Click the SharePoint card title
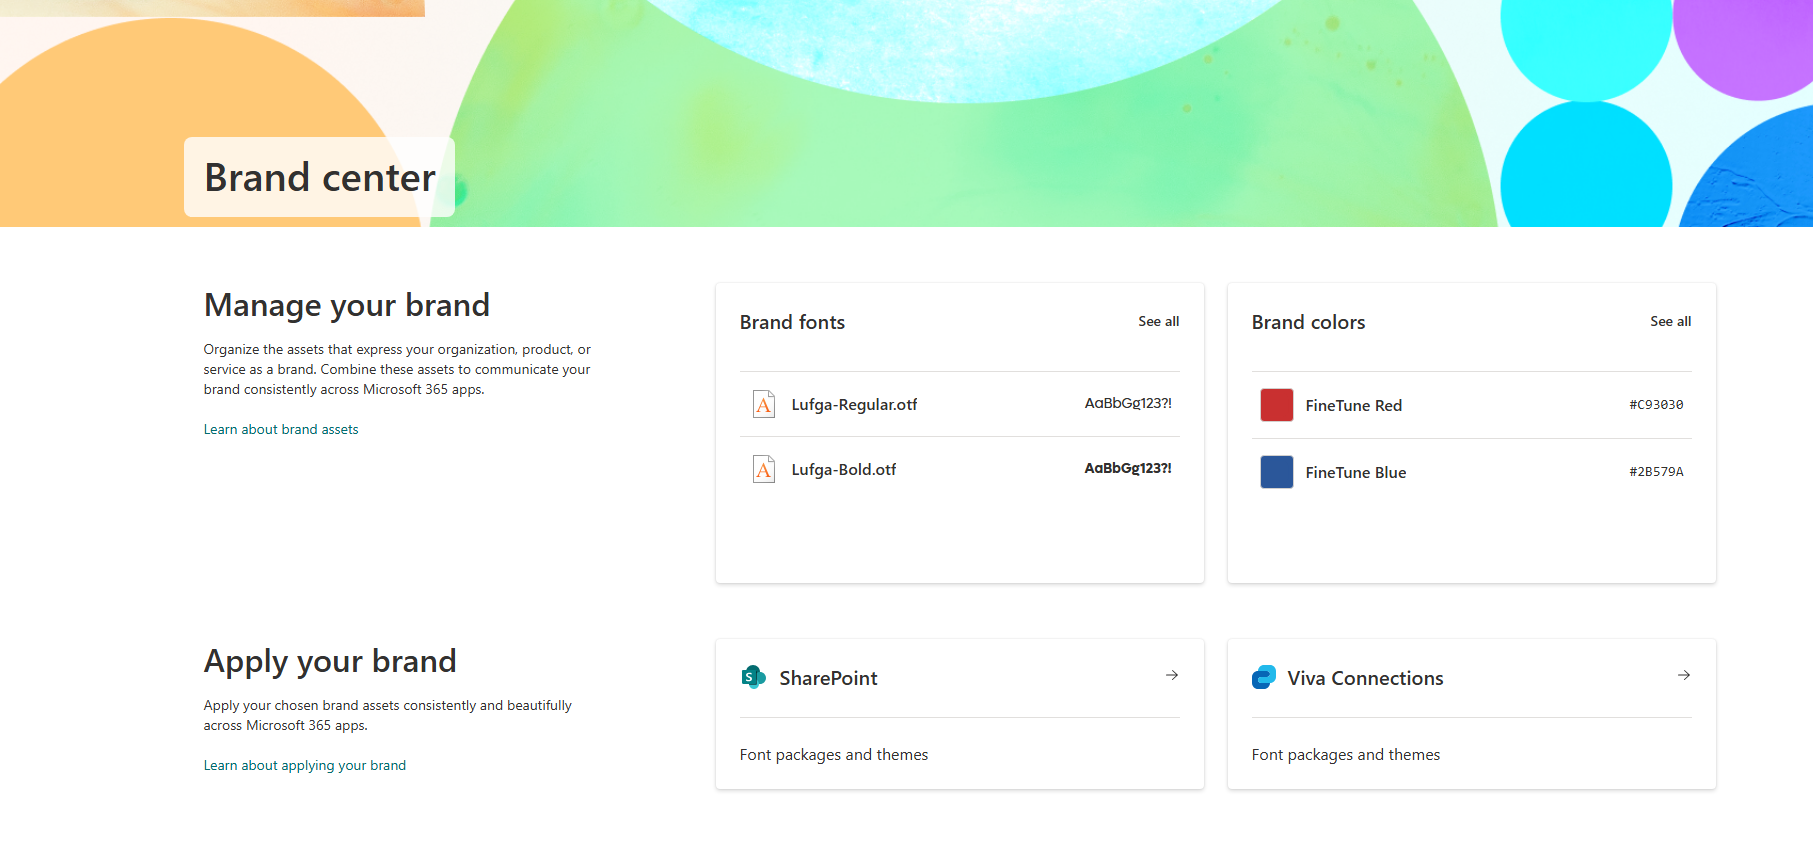Image resolution: width=1813 pixels, height=843 pixels. (828, 678)
